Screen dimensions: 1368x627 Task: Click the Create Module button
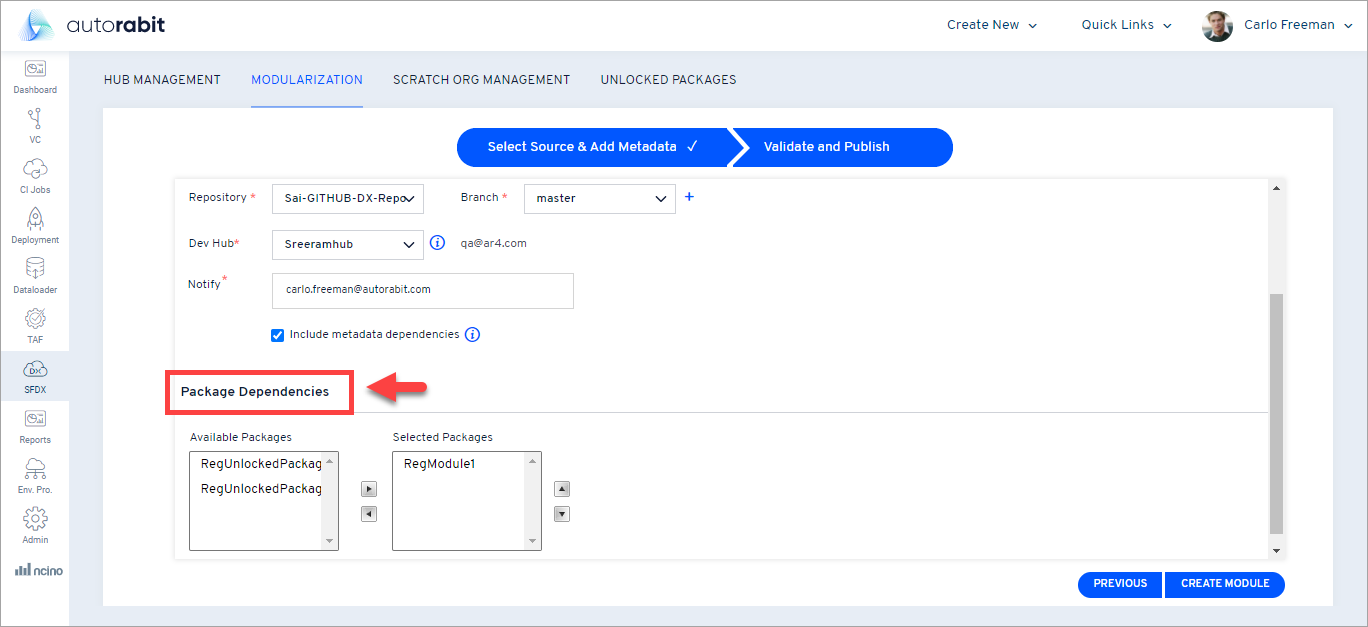tap(1224, 584)
